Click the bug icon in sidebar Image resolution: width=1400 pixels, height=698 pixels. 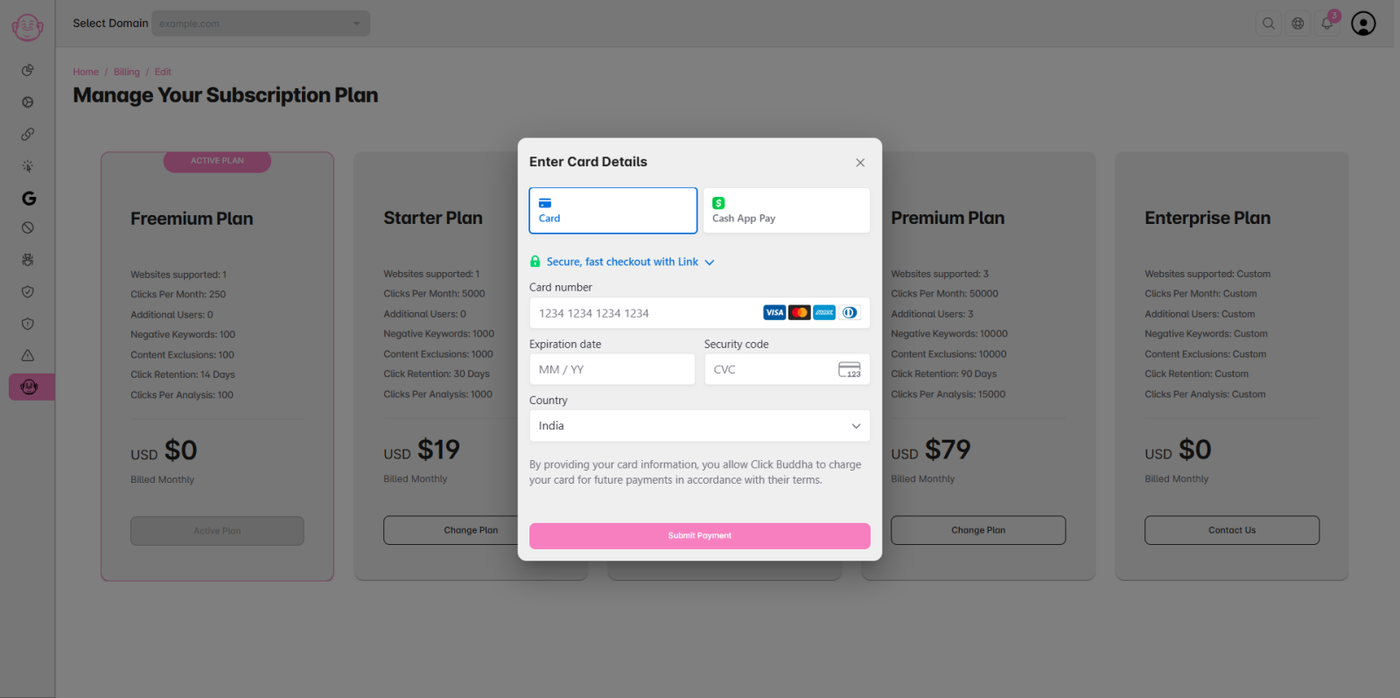point(28,260)
